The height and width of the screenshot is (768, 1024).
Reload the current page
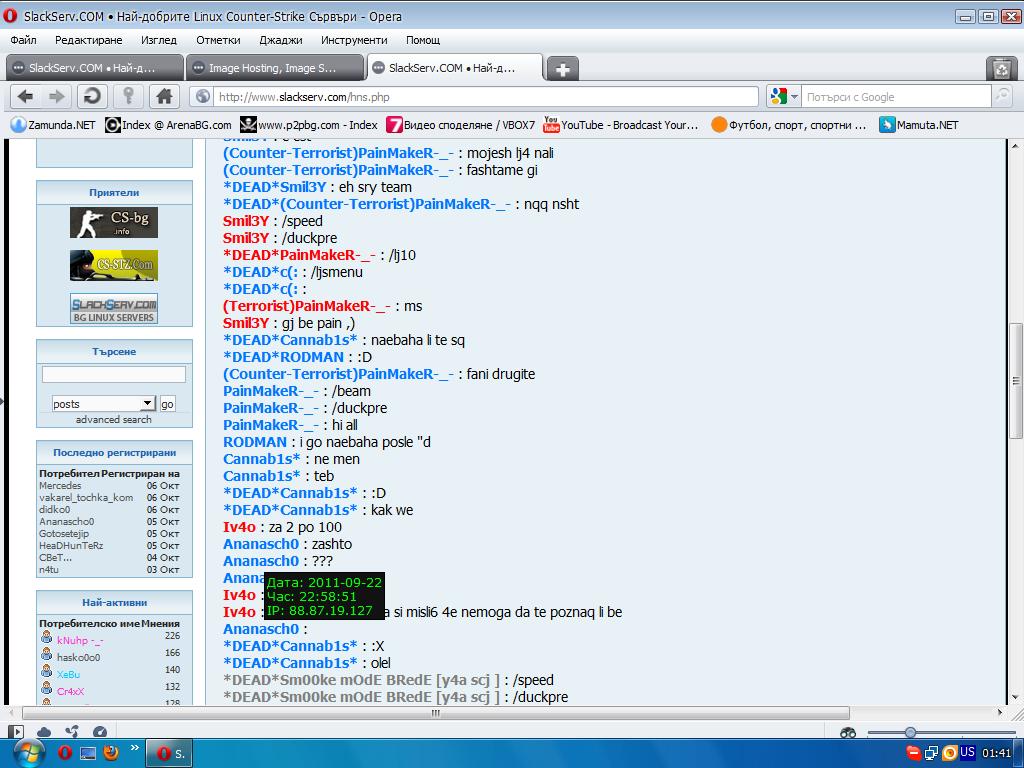click(x=92, y=97)
